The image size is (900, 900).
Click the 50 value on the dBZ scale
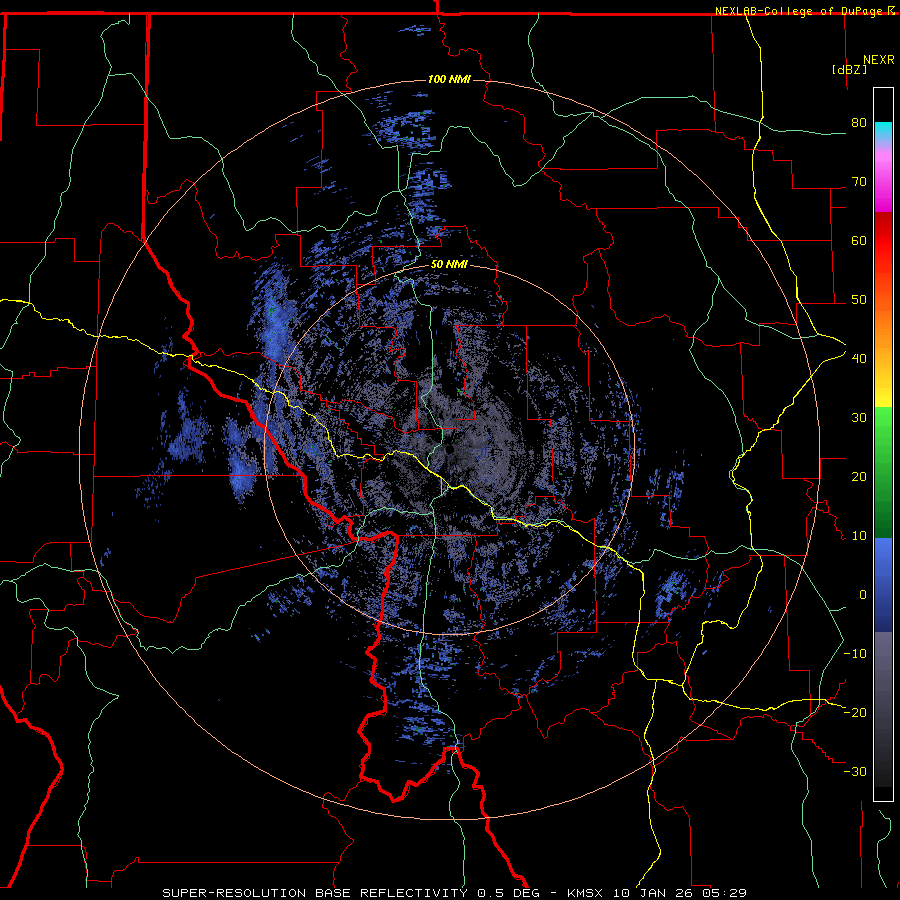pyautogui.click(x=859, y=300)
